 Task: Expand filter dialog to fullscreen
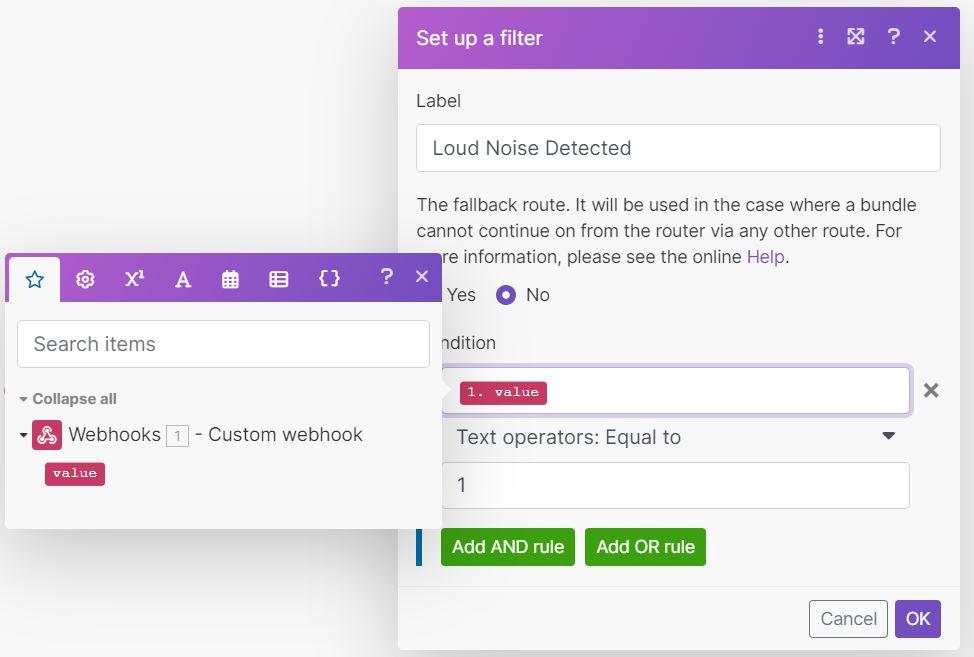point(856,37)
